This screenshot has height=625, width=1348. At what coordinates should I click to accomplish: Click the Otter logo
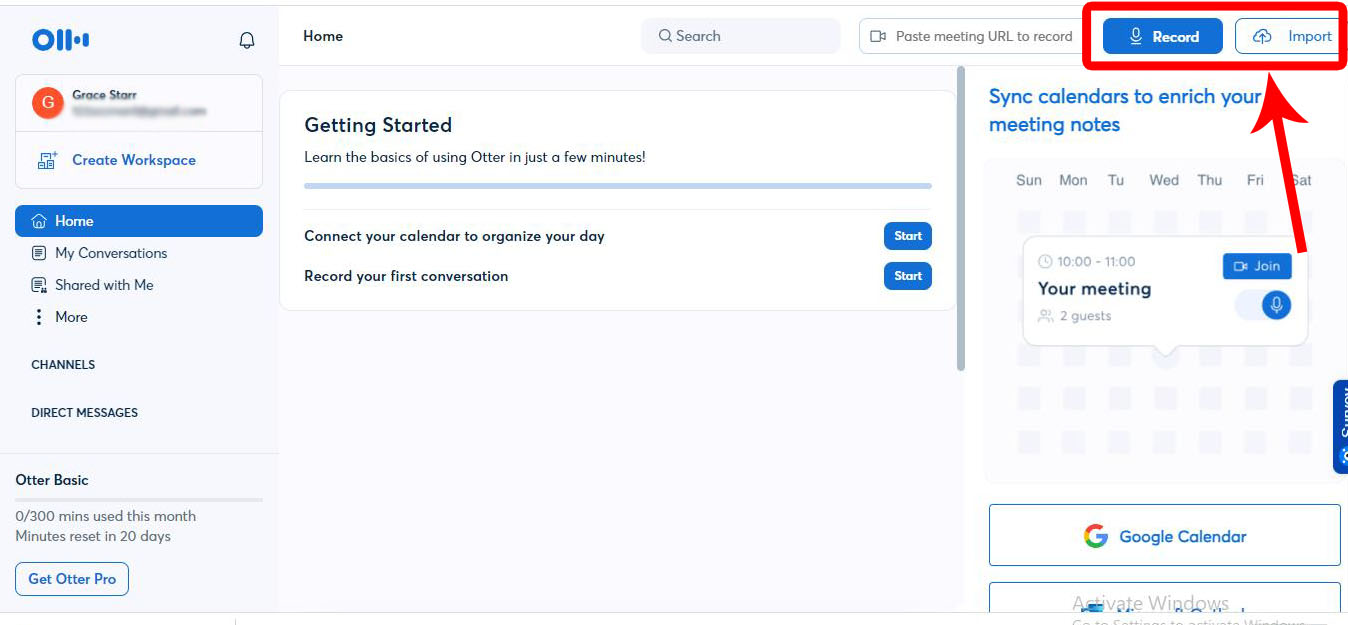(61, 40)
